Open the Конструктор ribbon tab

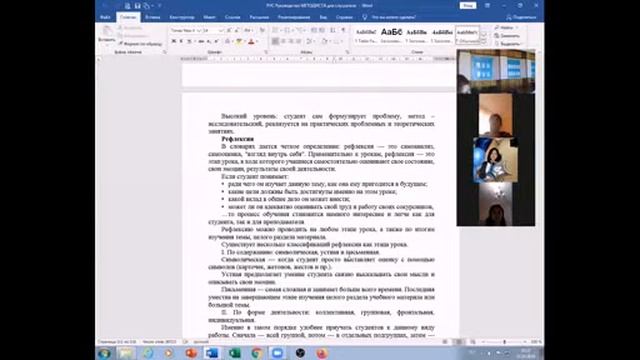[182, 17]
